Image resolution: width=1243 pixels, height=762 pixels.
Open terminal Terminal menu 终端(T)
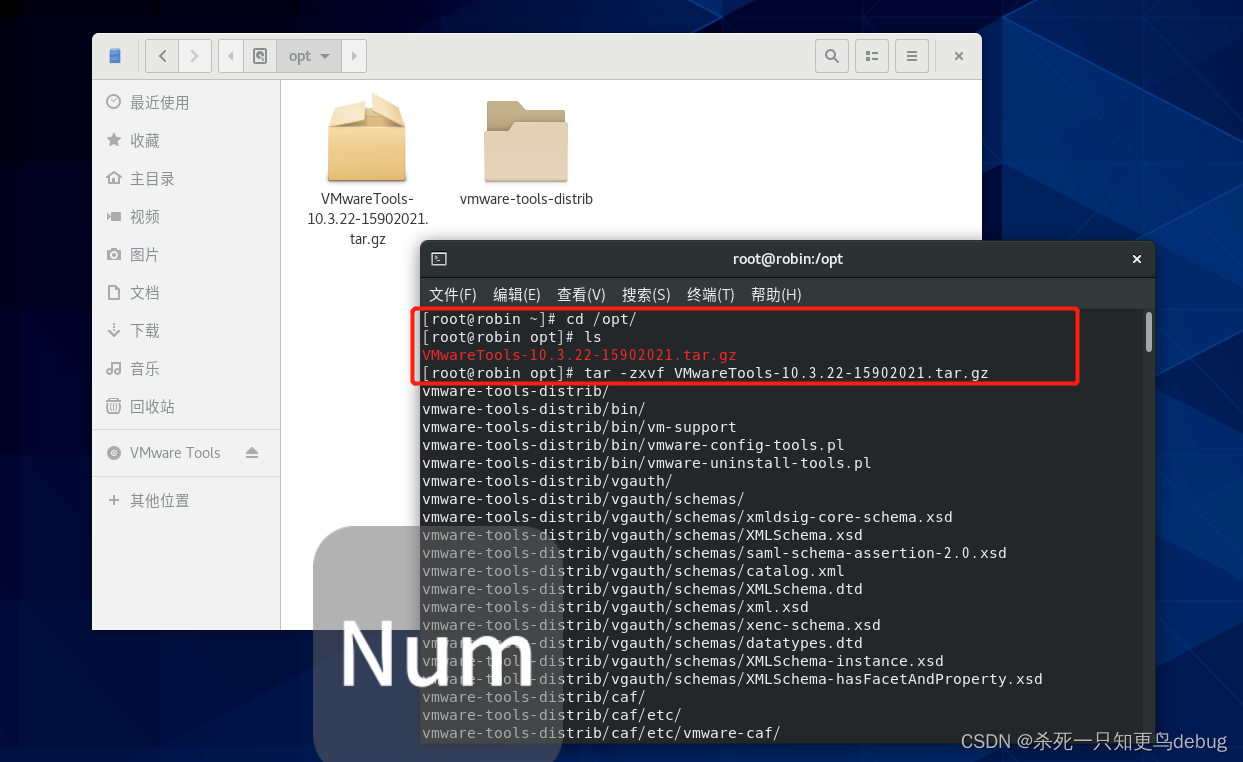(711, 294)
